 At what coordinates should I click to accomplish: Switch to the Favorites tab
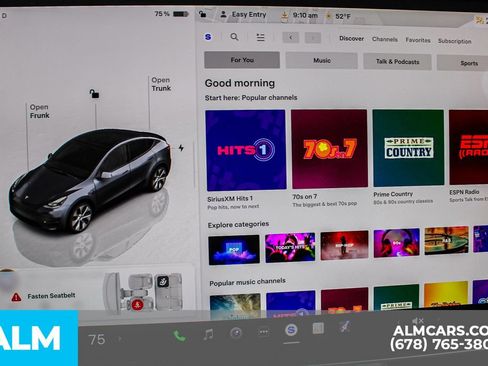tap(418, 40)
